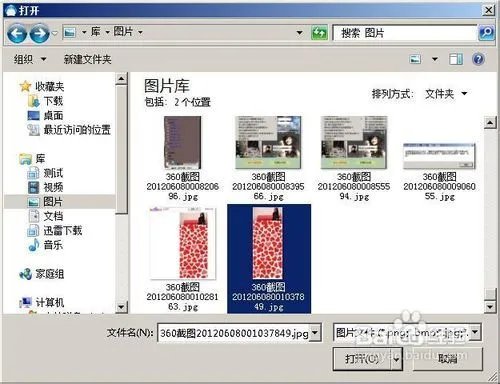
Task: Focus the 搜索 图片 search field
Action: coord(405,33)
